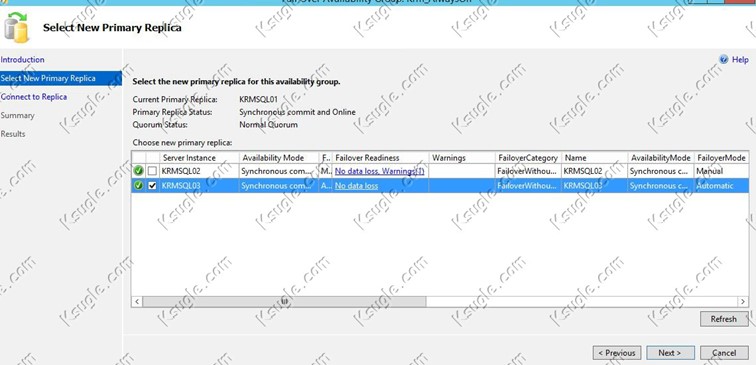This screenshot has width=756, height=365.
Task: Click the horizontal scrollbar left arrow
Action: click(x=137, y=301)
